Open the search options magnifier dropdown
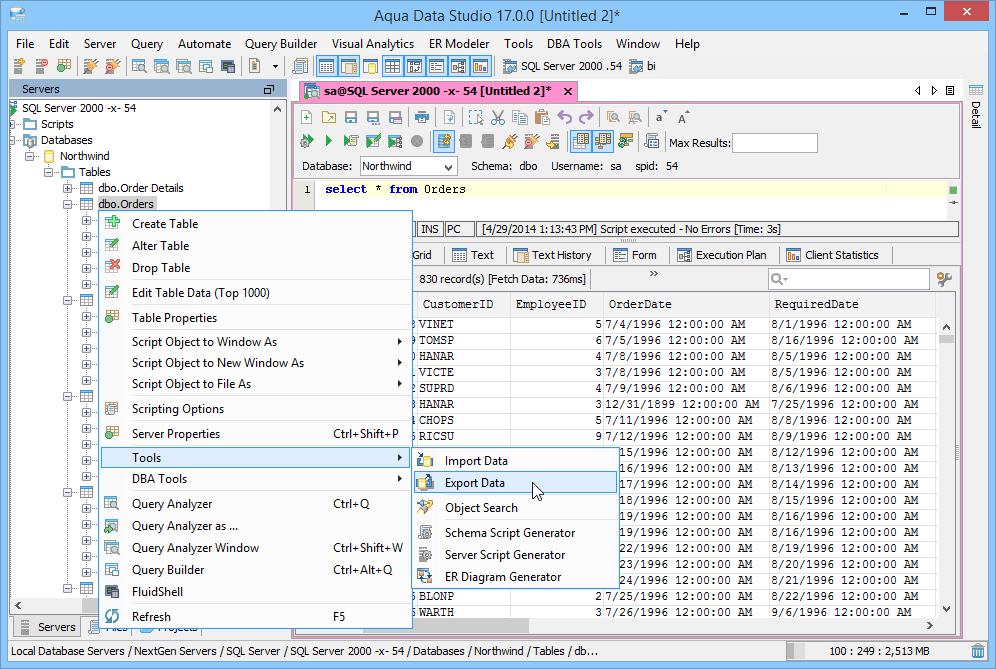Screen dimensions: 996x669 779,279
